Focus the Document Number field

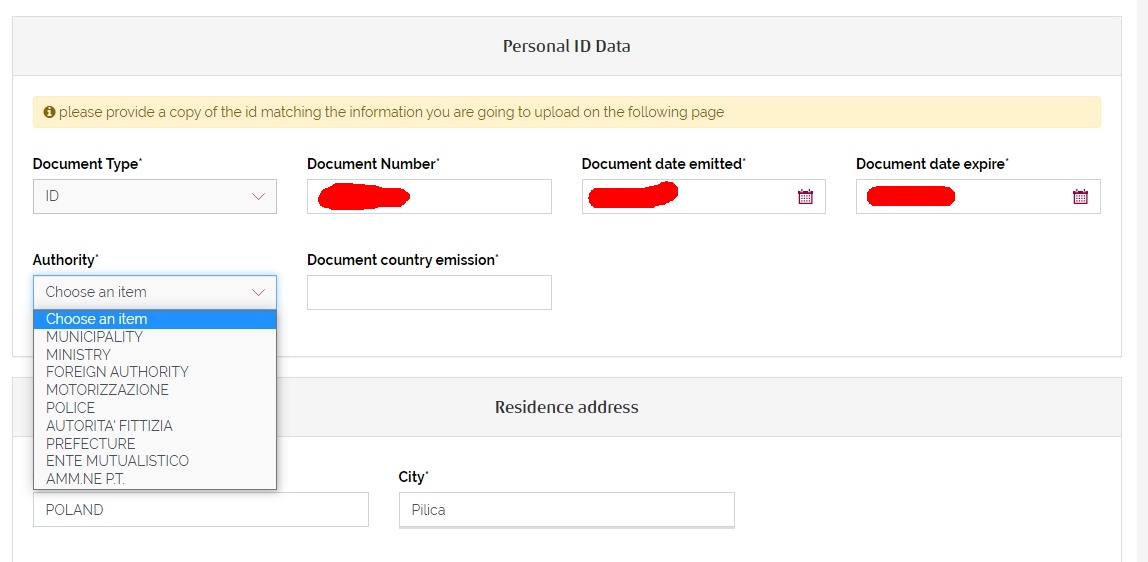point(429,196)
